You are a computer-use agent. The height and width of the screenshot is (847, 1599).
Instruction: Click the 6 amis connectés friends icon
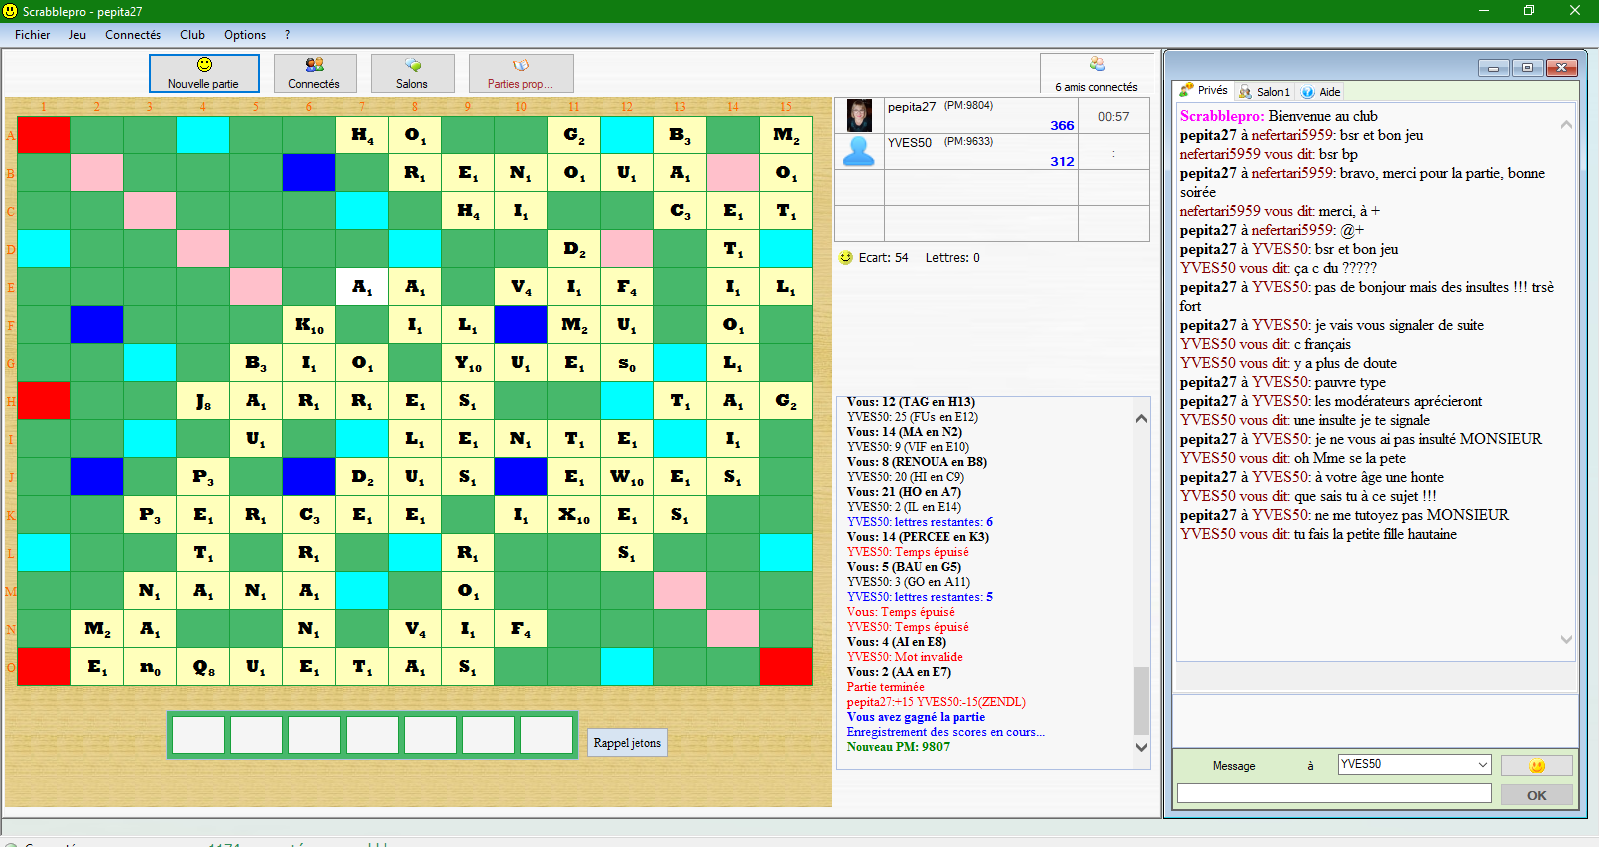click(x=1097, y=64)
